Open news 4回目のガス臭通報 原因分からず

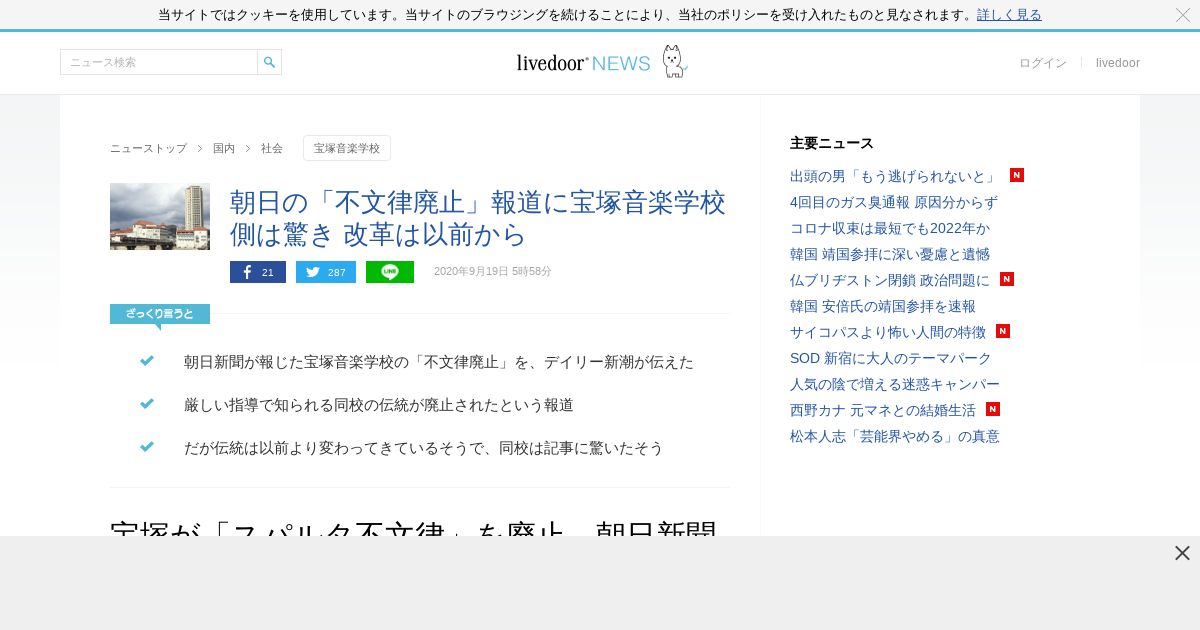(x=894, y=202)
